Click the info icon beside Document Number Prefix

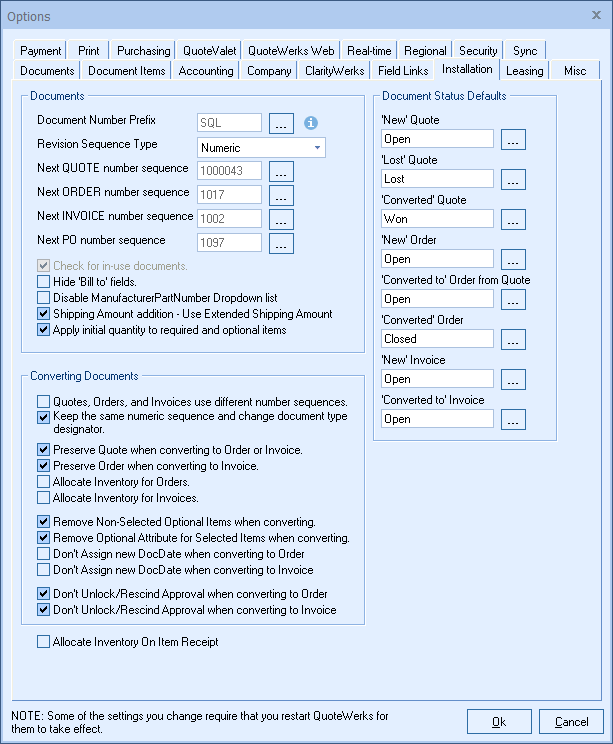point(310,123)
